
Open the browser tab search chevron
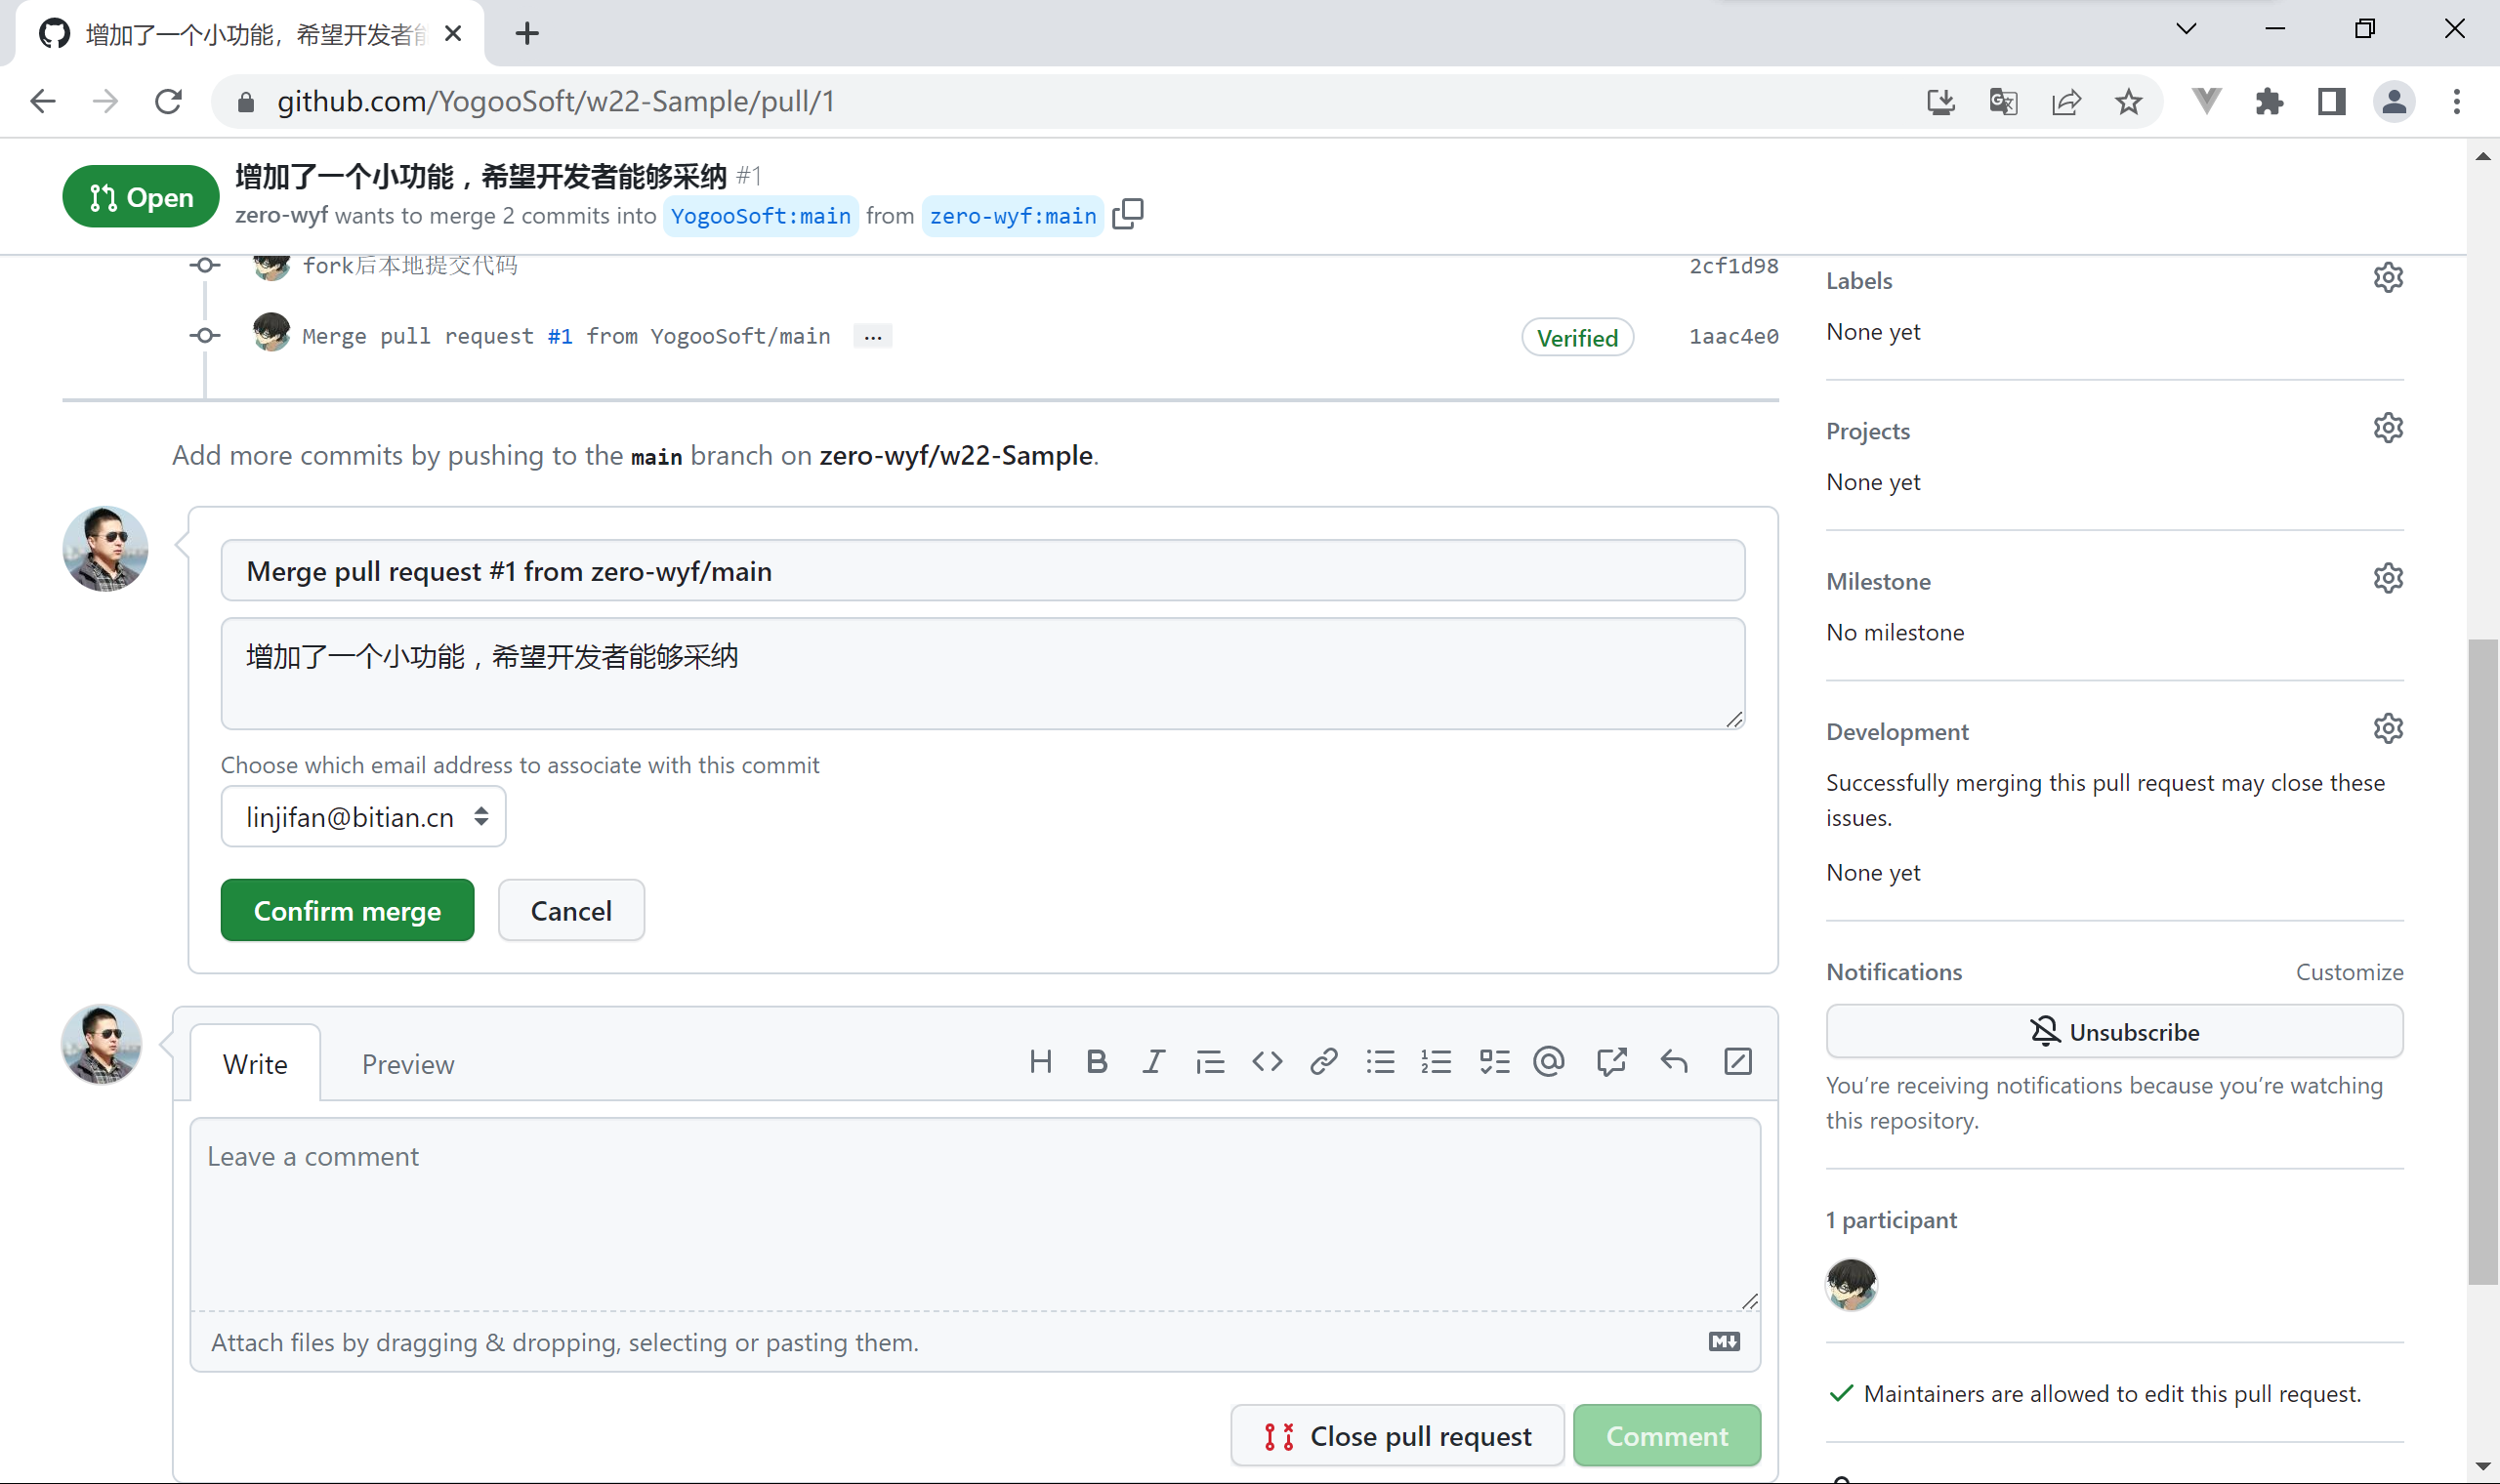[2186, 29]
